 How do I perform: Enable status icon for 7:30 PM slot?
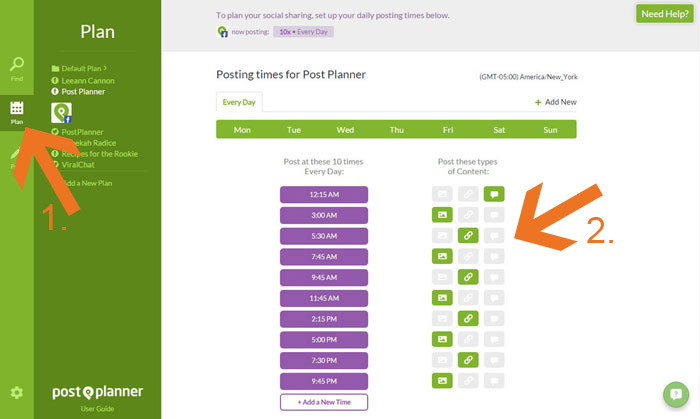[494, 360]
